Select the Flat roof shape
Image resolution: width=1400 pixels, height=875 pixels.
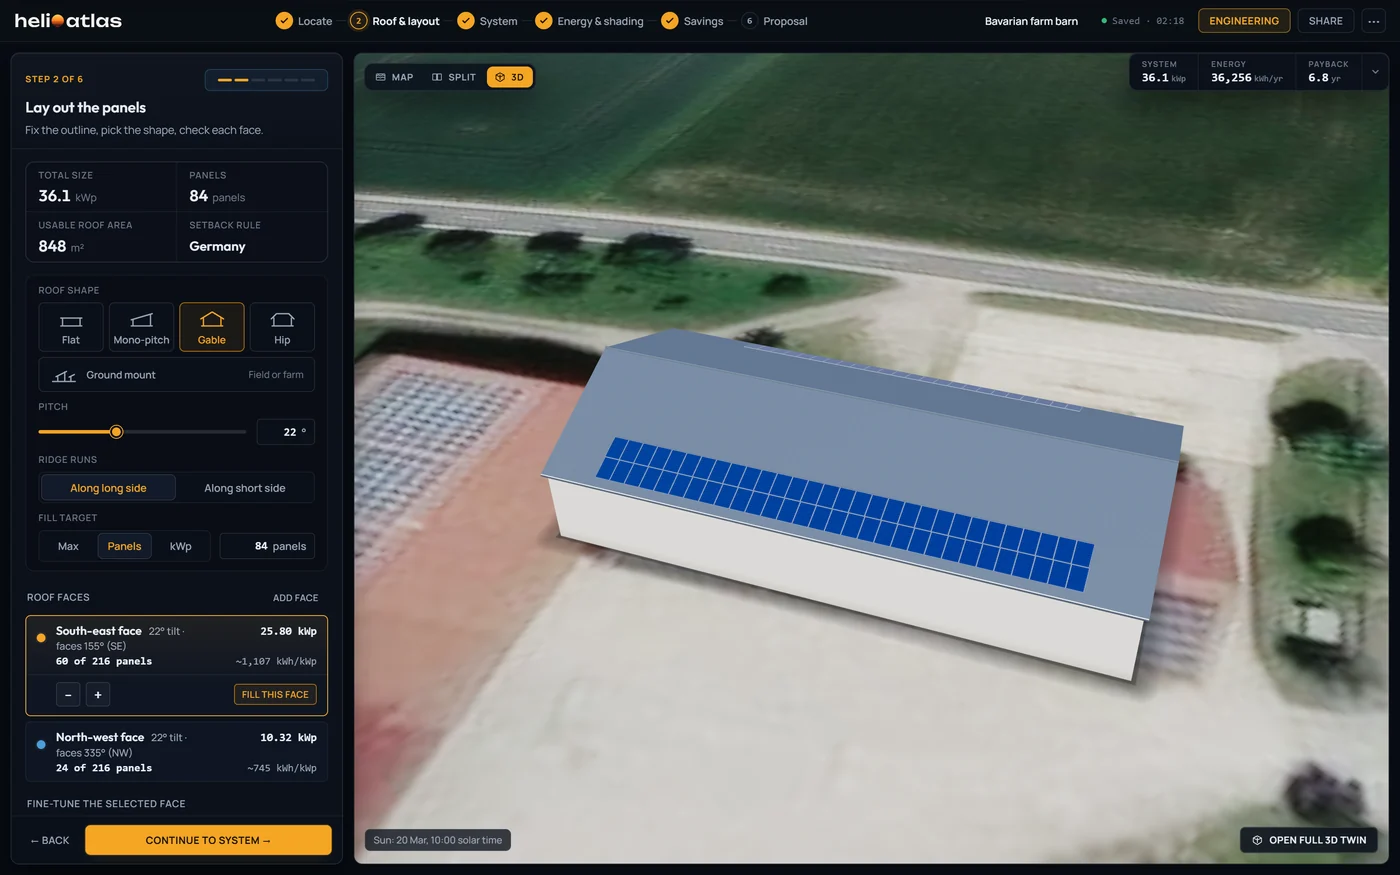tap(71, 327)
